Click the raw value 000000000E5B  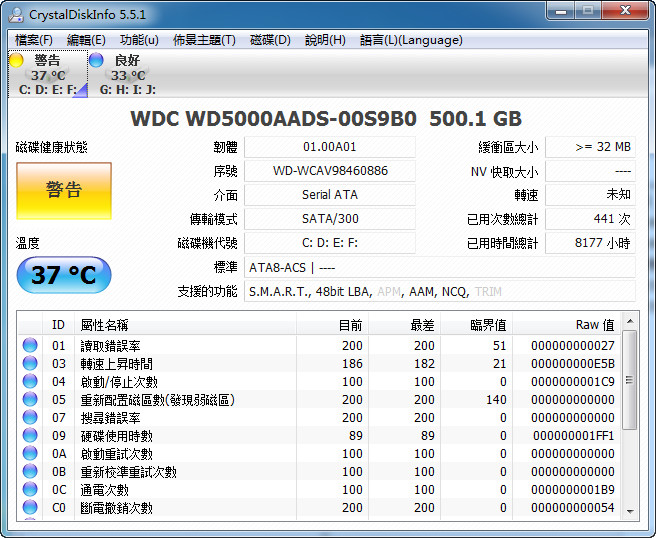573,364
